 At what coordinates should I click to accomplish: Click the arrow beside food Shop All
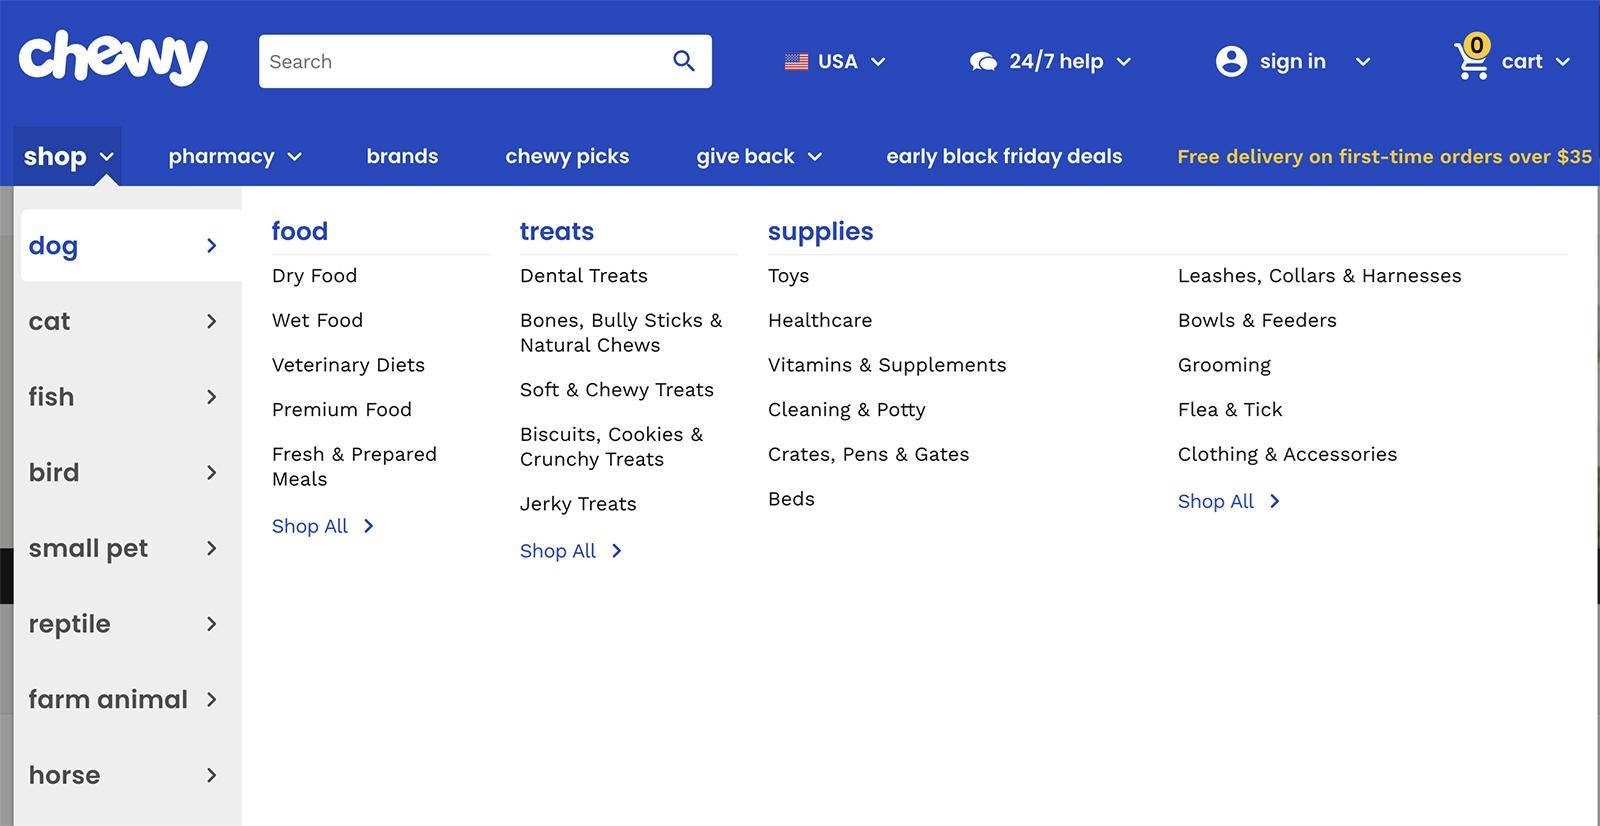click(x=369, y=526)
